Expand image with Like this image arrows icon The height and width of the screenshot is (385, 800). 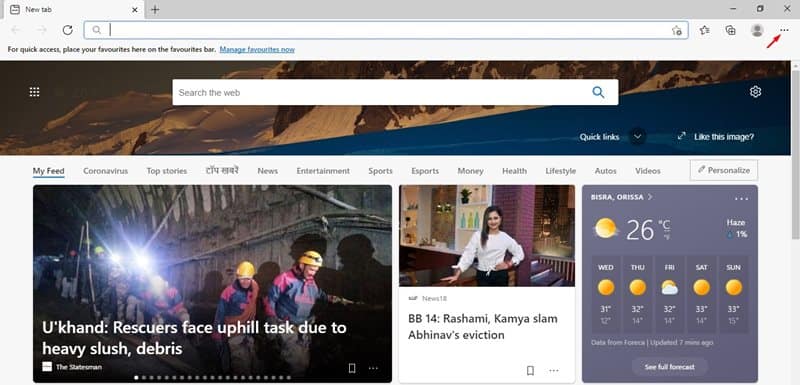click(x=681, y=136)
